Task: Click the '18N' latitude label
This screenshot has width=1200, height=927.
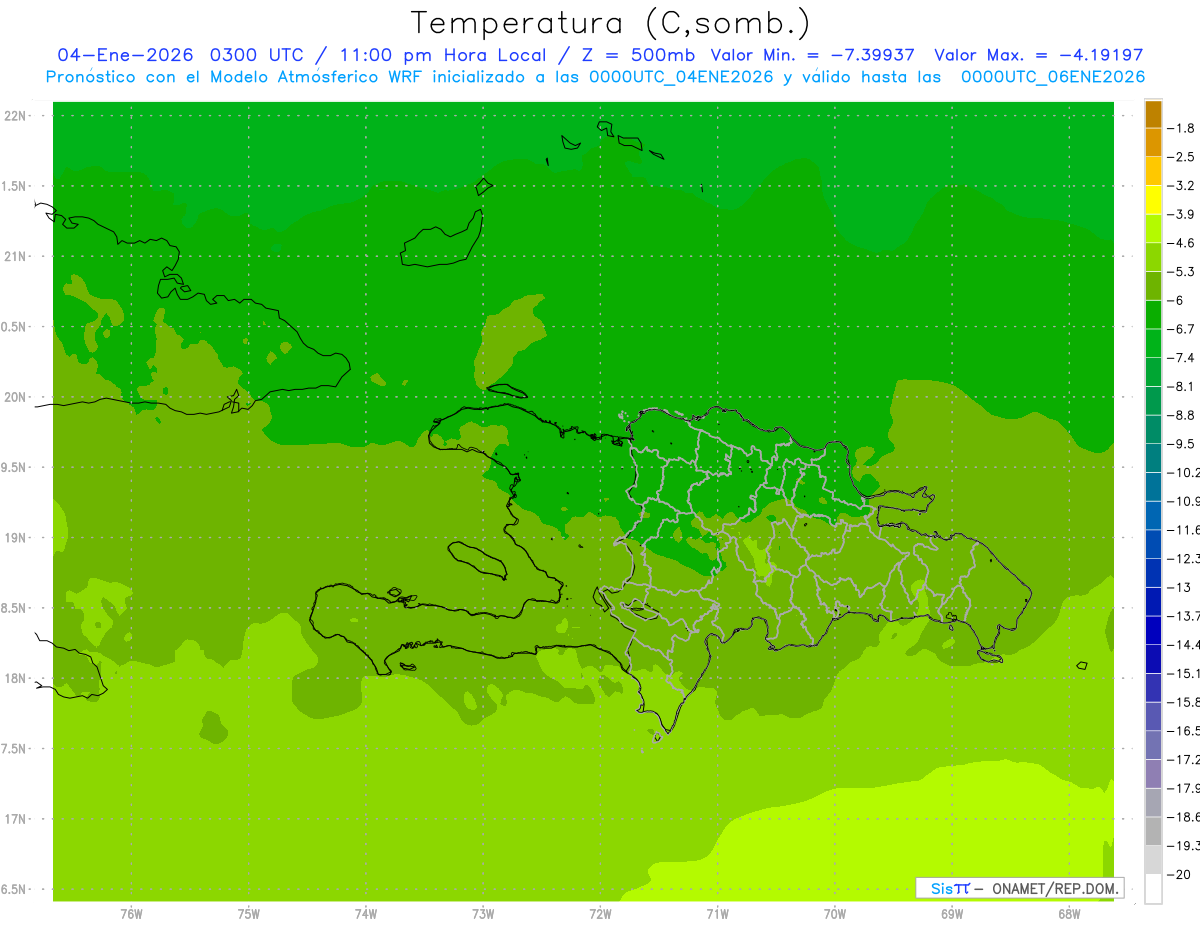Action: coord(17,678)
